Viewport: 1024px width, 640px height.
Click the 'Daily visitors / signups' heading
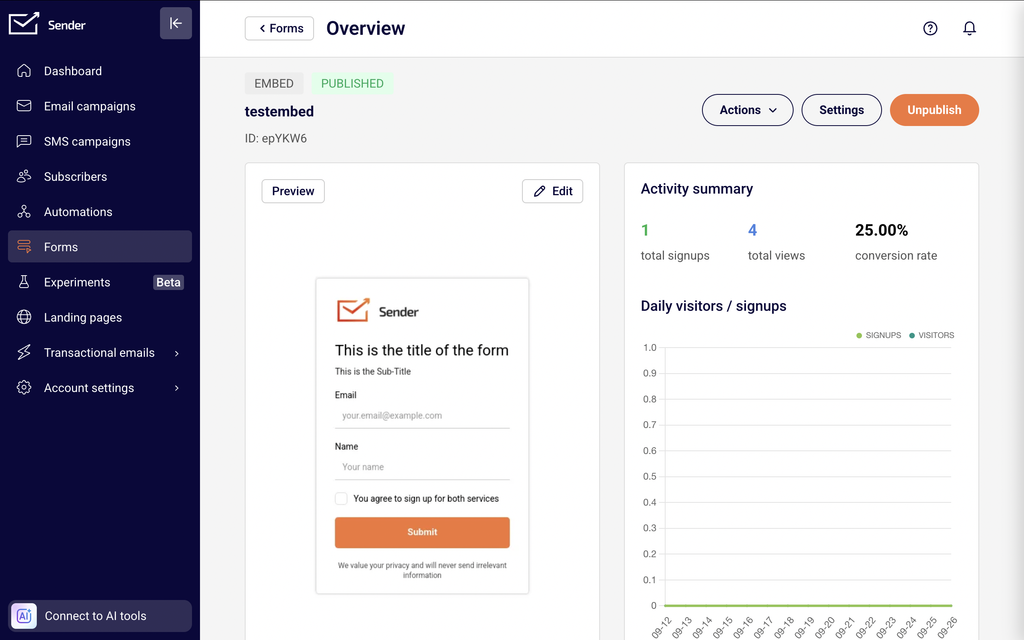click(713, 306)
